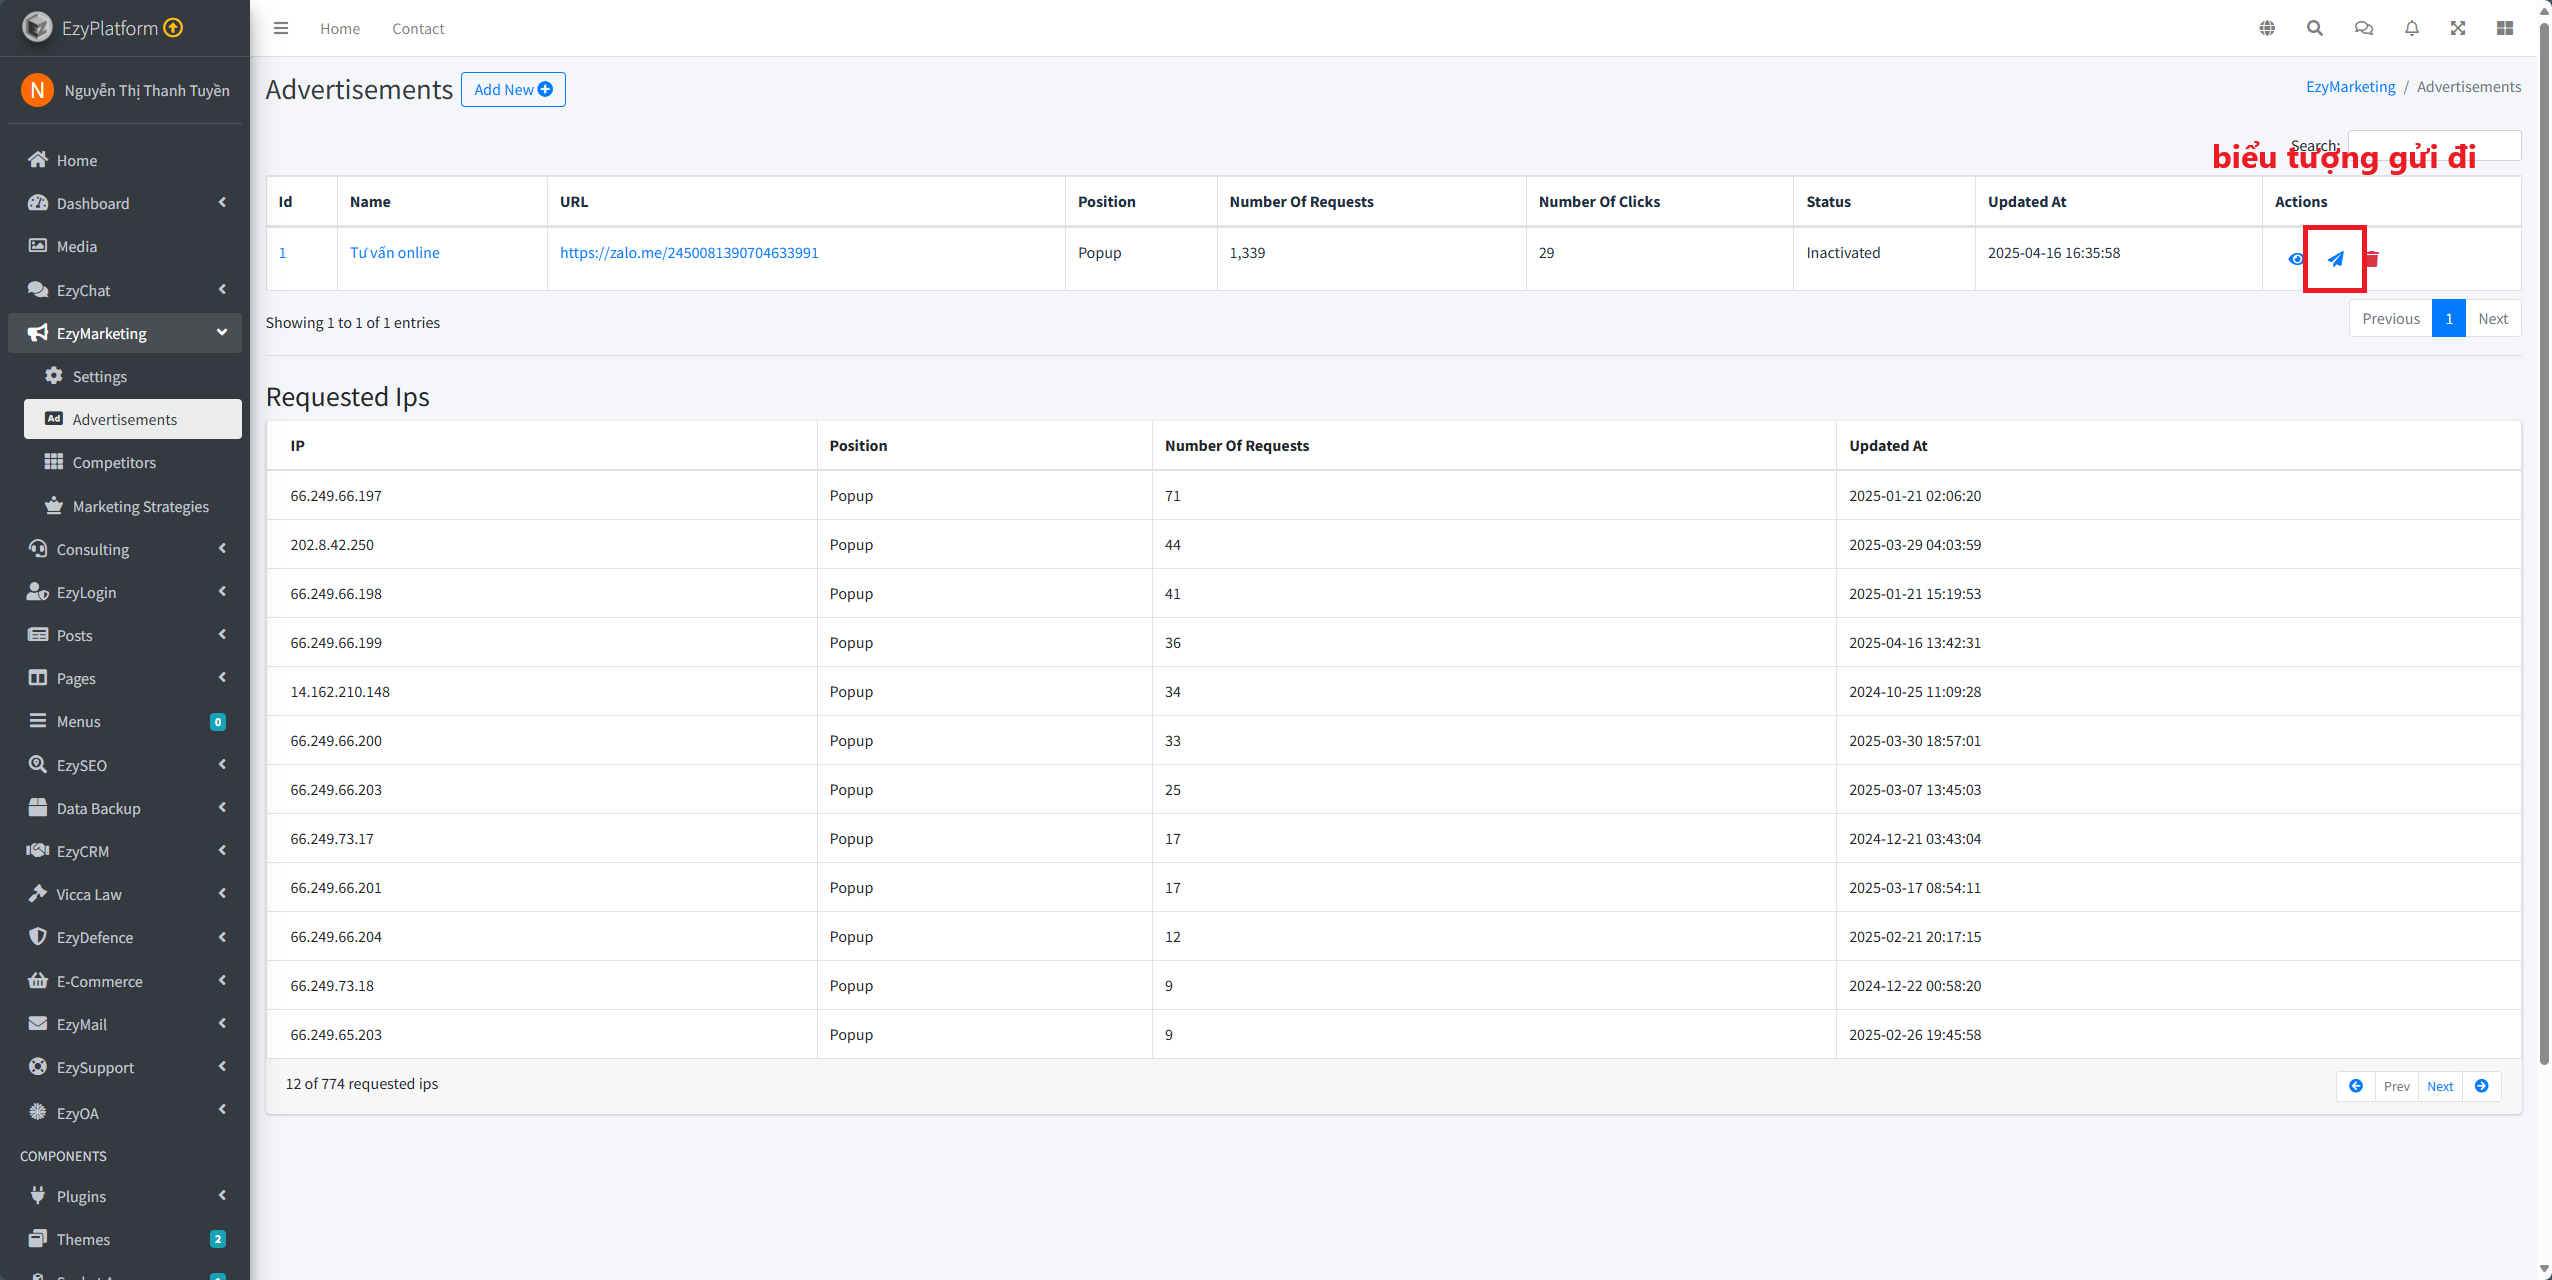Image resolution: width=2552 pixels, height=1280 pixels.
Task: Select Advertisements in the sidebar
Action: [x=132, y=419]
